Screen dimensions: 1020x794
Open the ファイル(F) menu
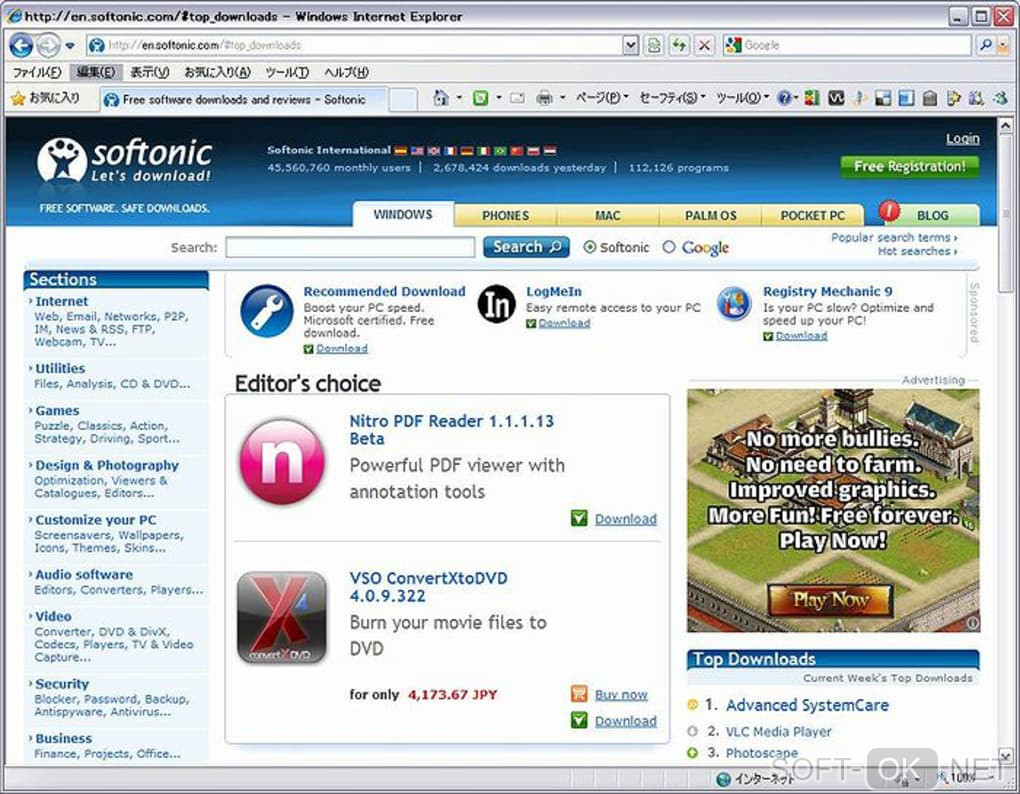click(x=37, y=72)
